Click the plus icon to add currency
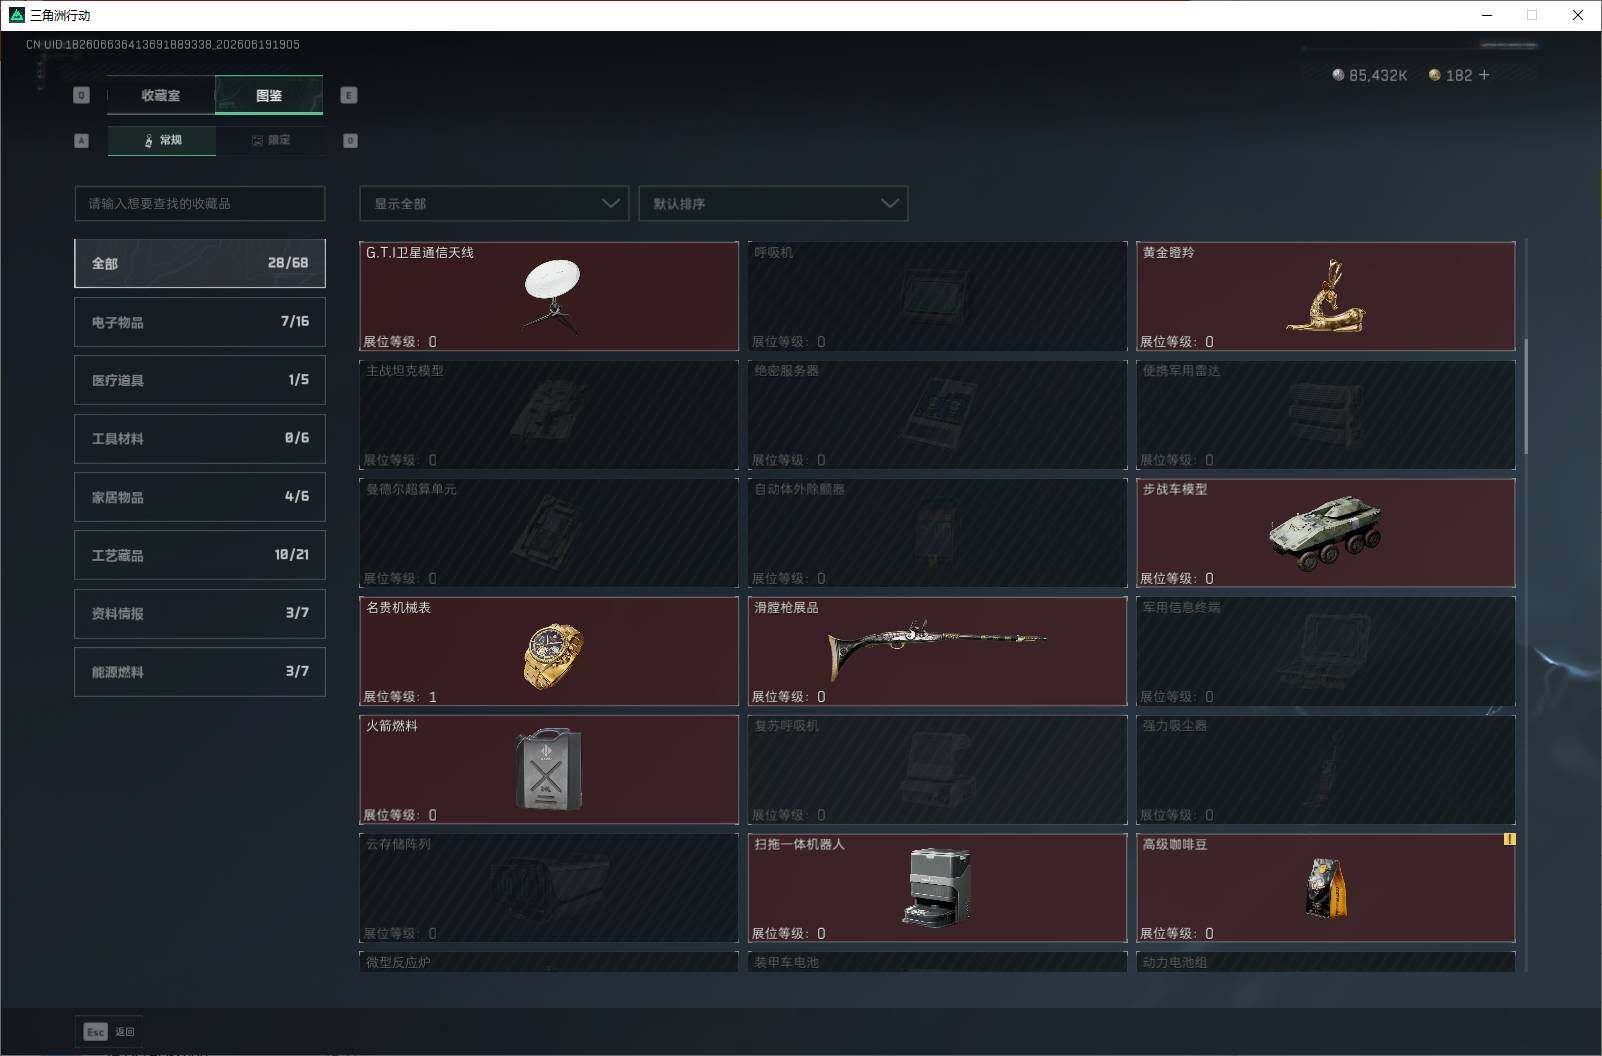Image resolution: width=1602 pixels, height=1056 pixels. (x=1484, y=75)
